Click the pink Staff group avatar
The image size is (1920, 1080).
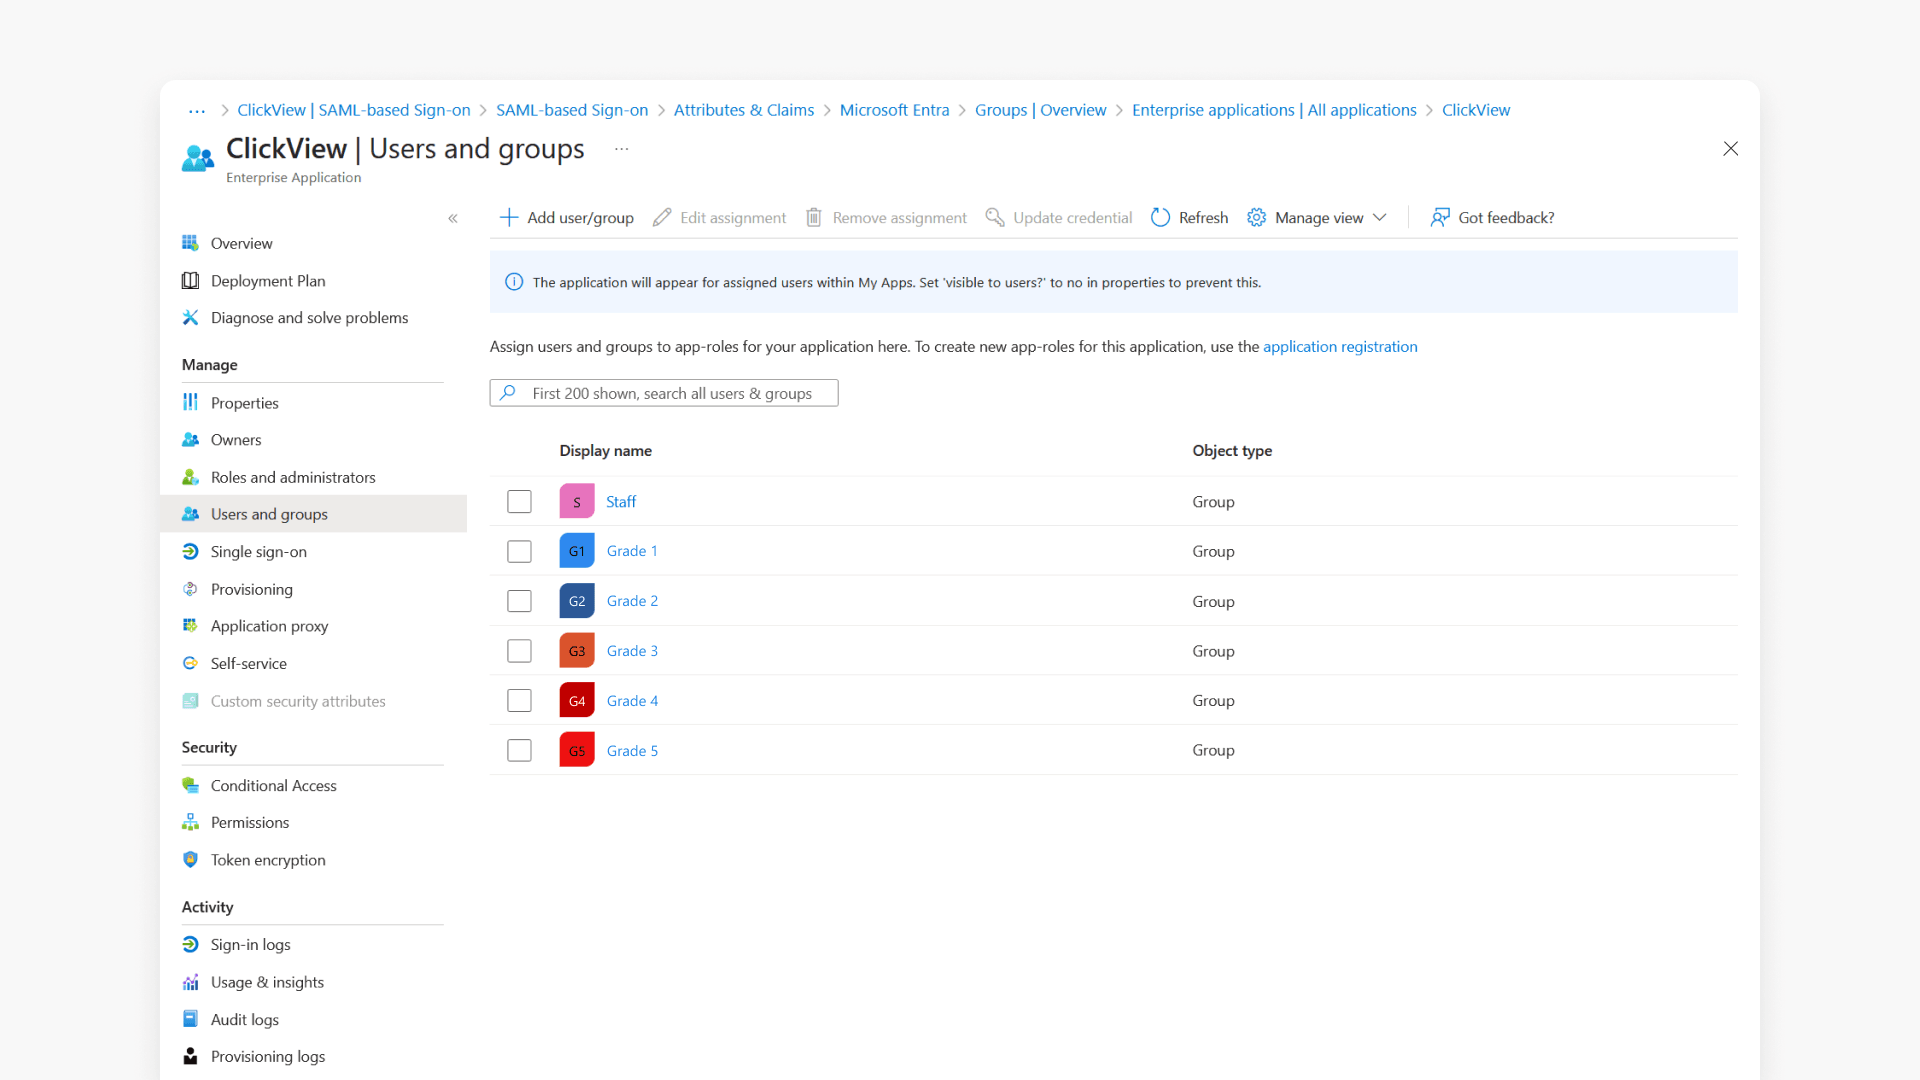(x=577, y=501)
